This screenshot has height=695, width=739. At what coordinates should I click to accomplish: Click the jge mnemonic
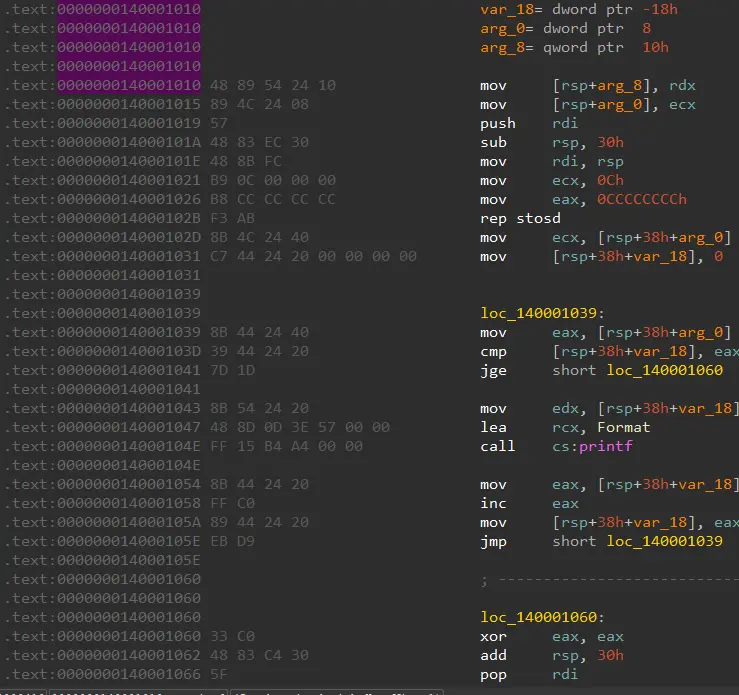point(493,370)
